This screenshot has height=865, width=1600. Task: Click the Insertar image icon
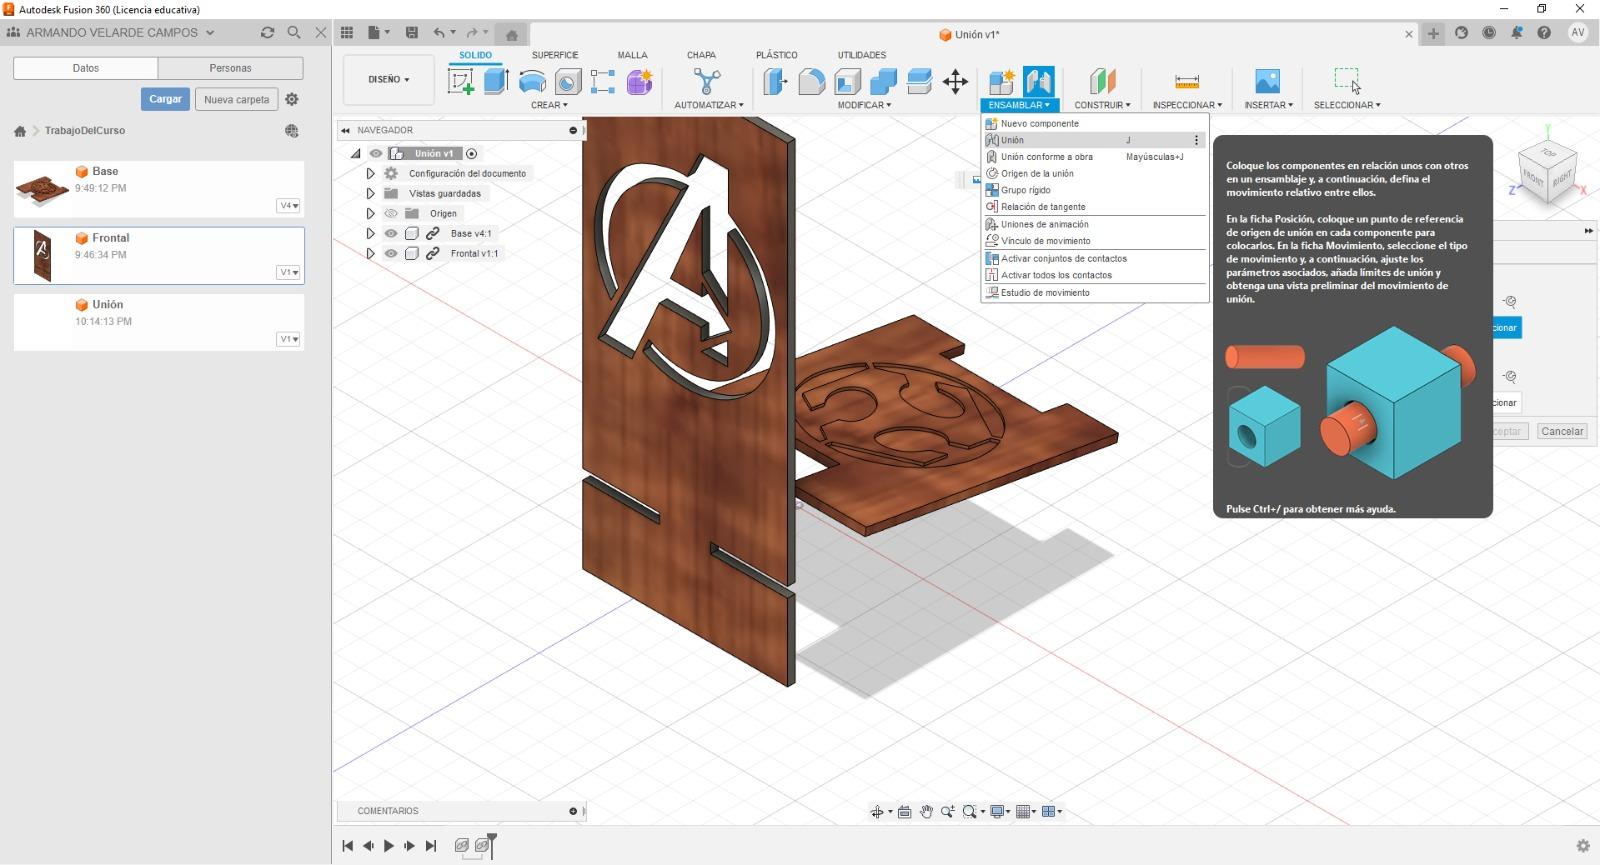1267,81
